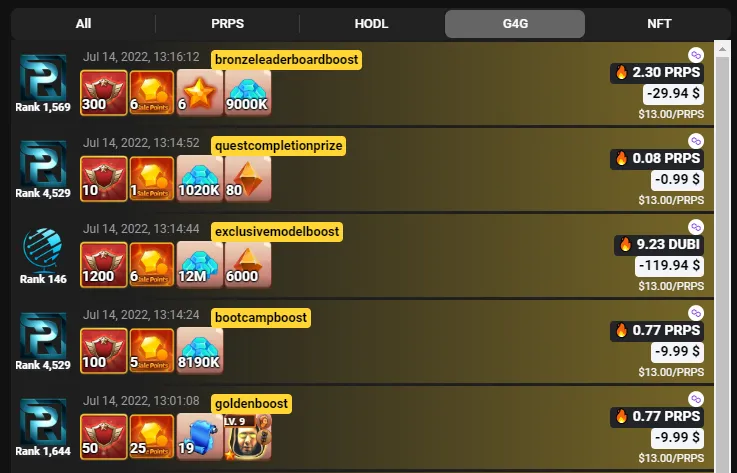
Task: Click the scrollbar up arrow
Action: pos(722,49)
